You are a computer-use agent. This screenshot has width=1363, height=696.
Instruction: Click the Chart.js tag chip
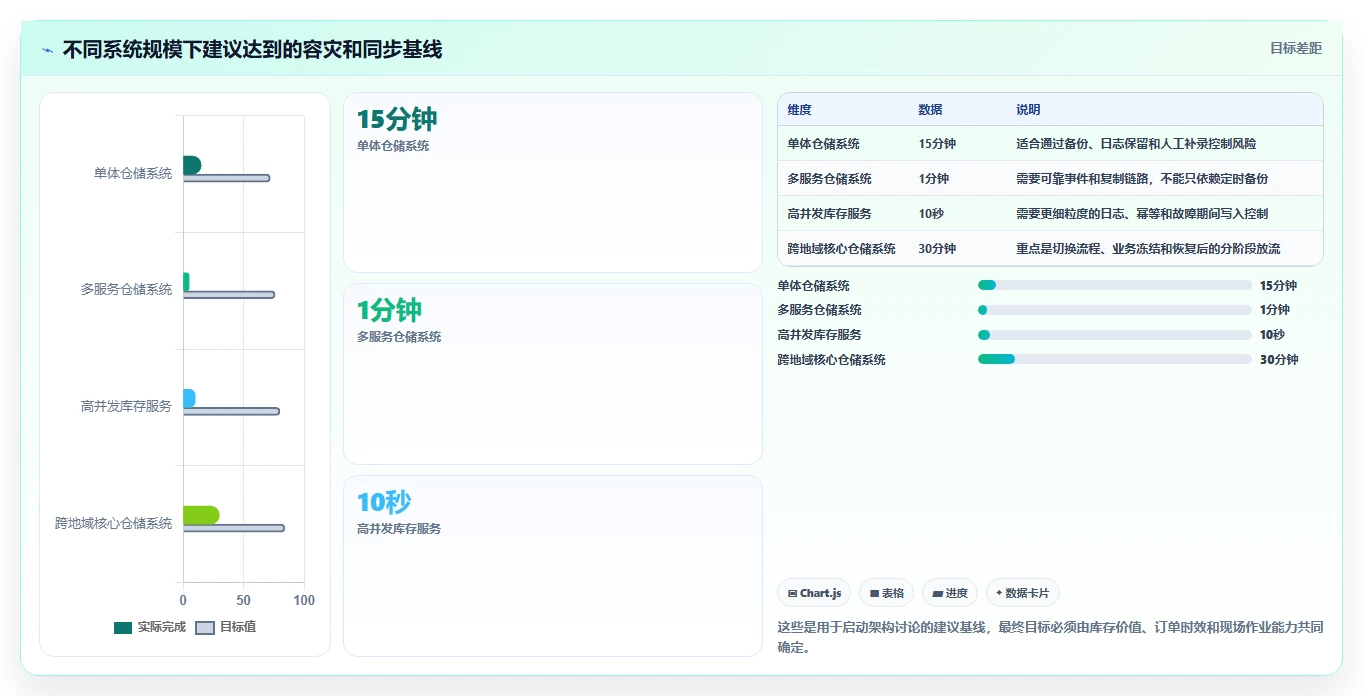(814, 593)
